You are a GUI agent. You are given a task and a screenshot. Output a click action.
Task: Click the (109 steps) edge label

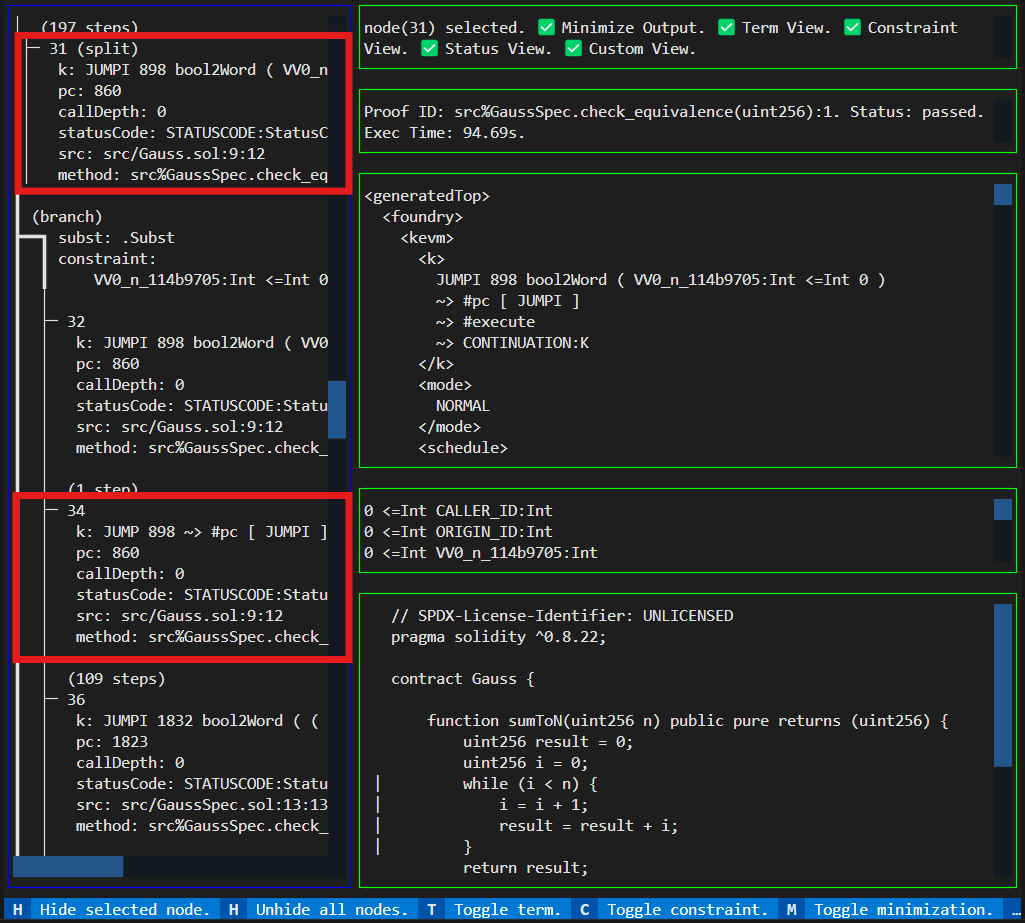click(x=116, y=679)
